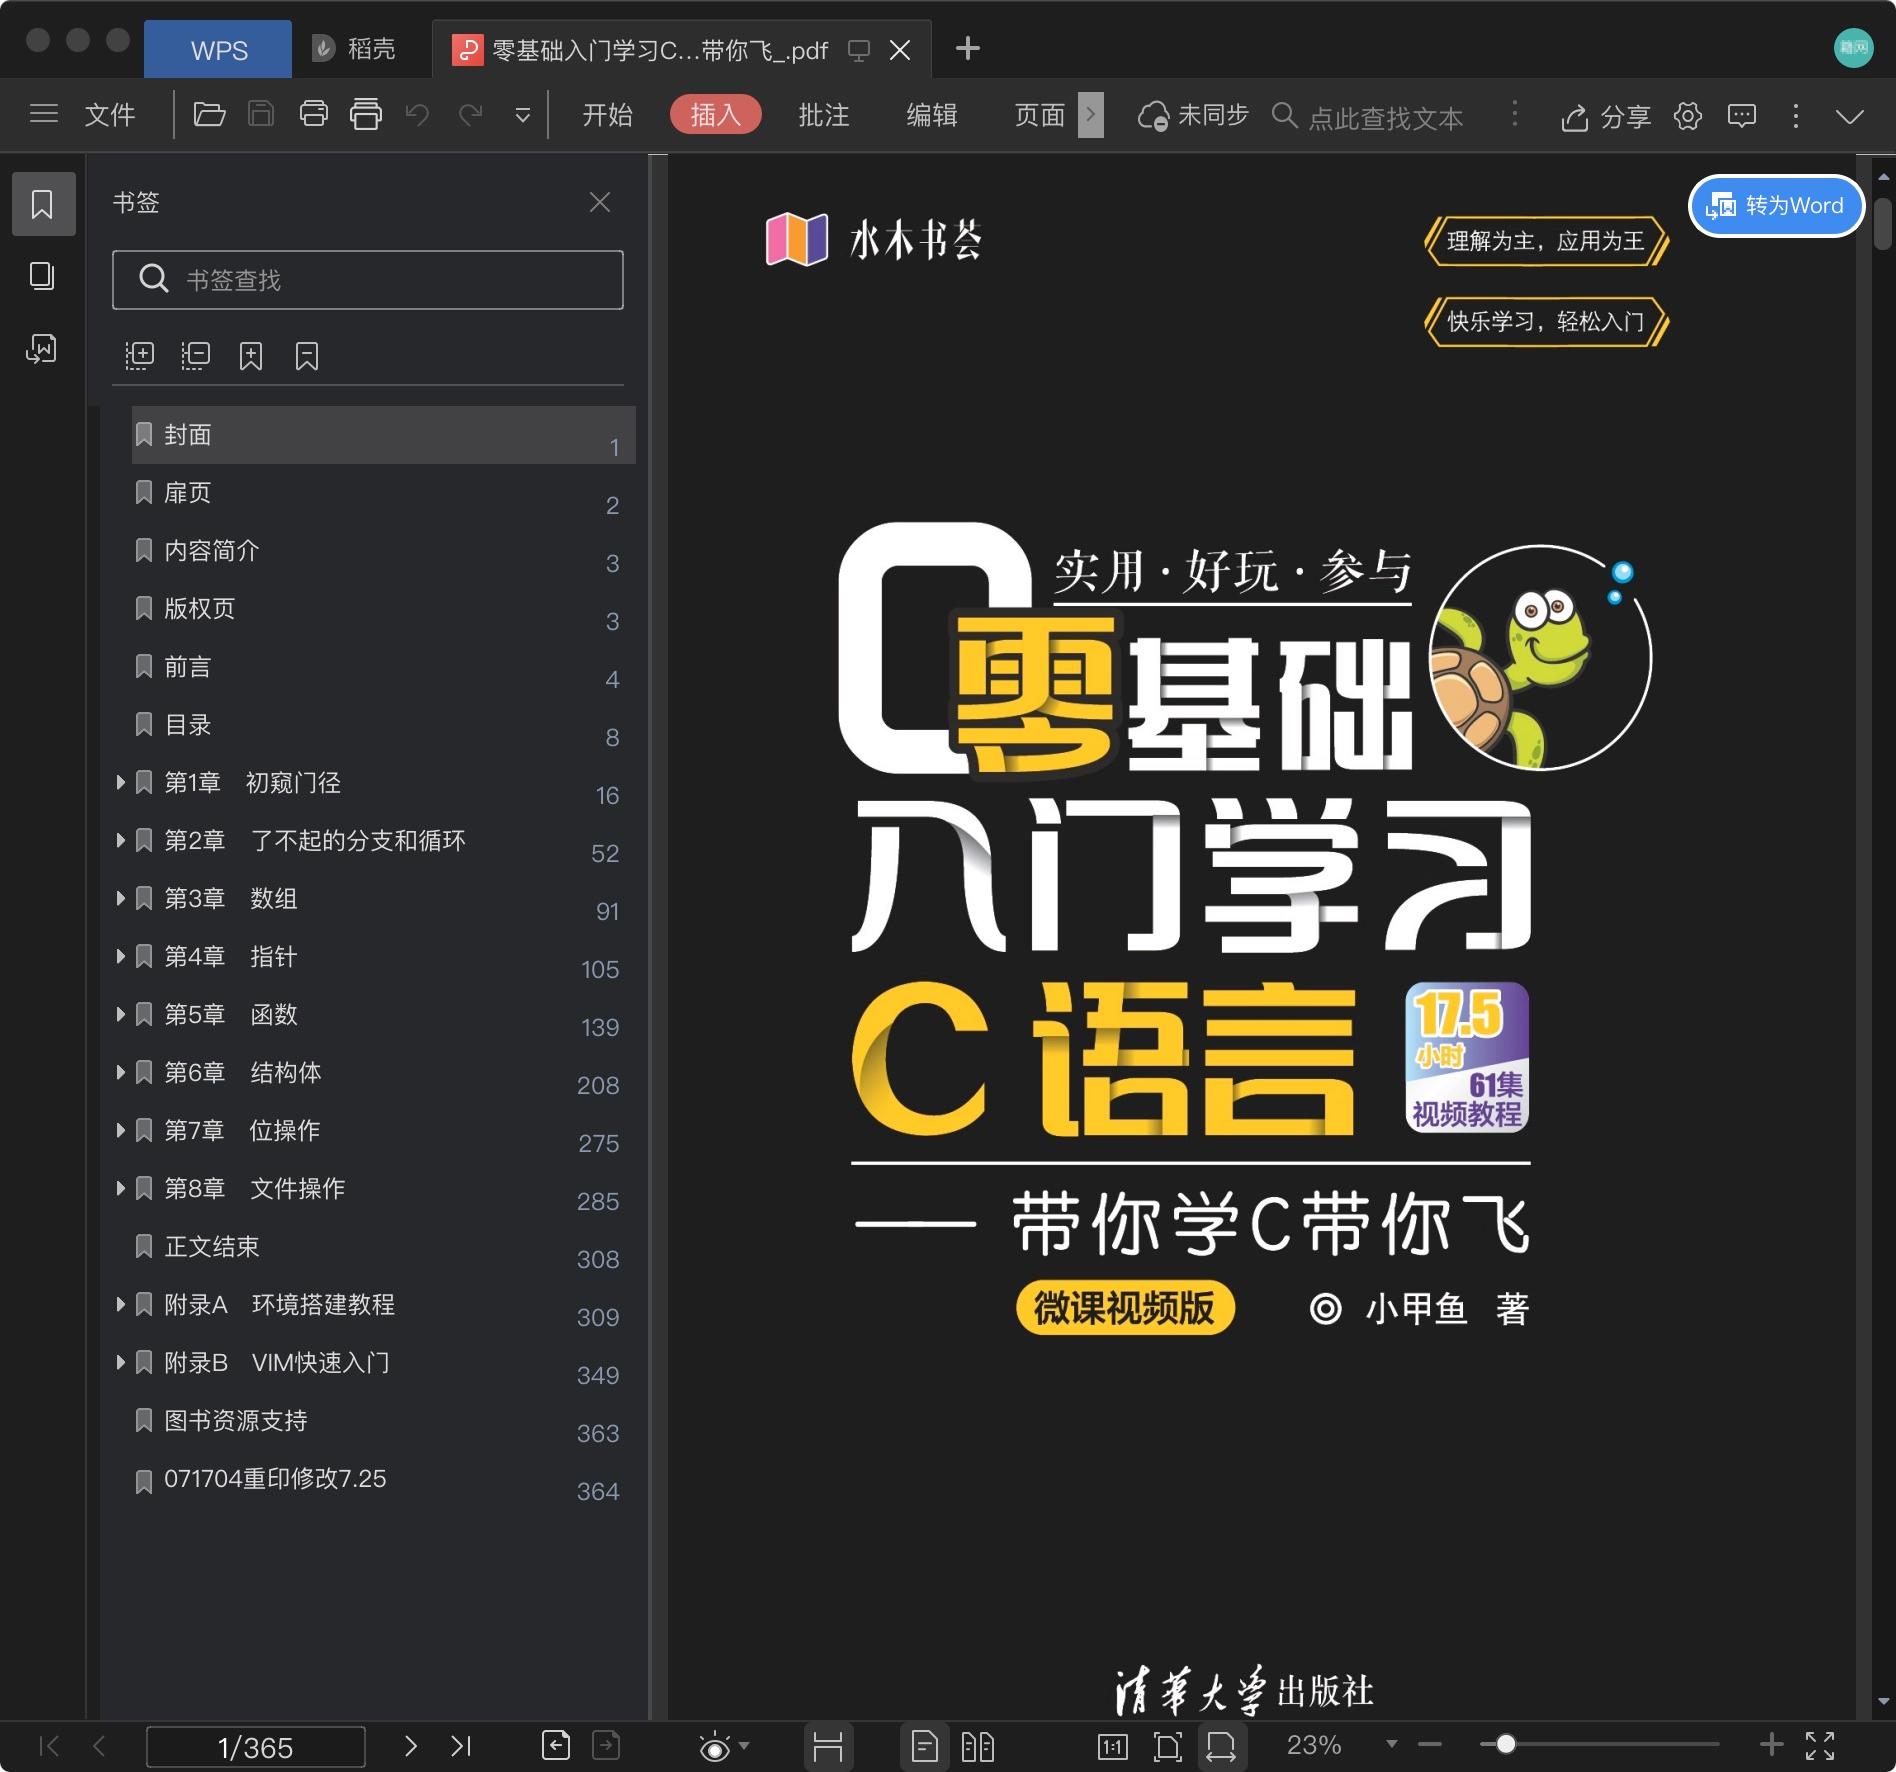Select fit width zoom mode

coord(1221,1746)
